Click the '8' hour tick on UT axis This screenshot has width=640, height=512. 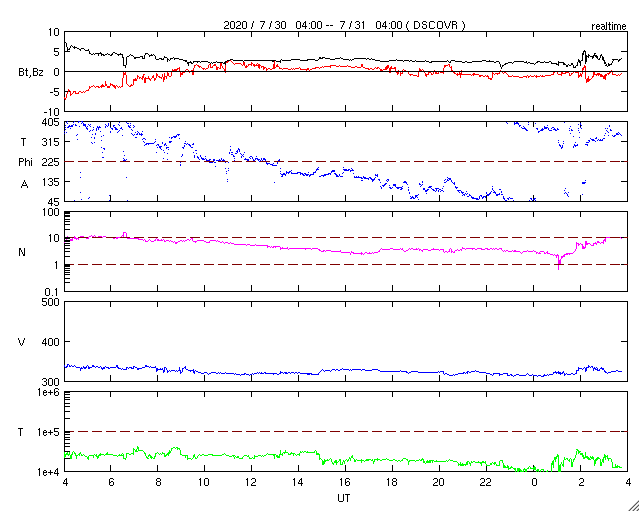[158, 483]
